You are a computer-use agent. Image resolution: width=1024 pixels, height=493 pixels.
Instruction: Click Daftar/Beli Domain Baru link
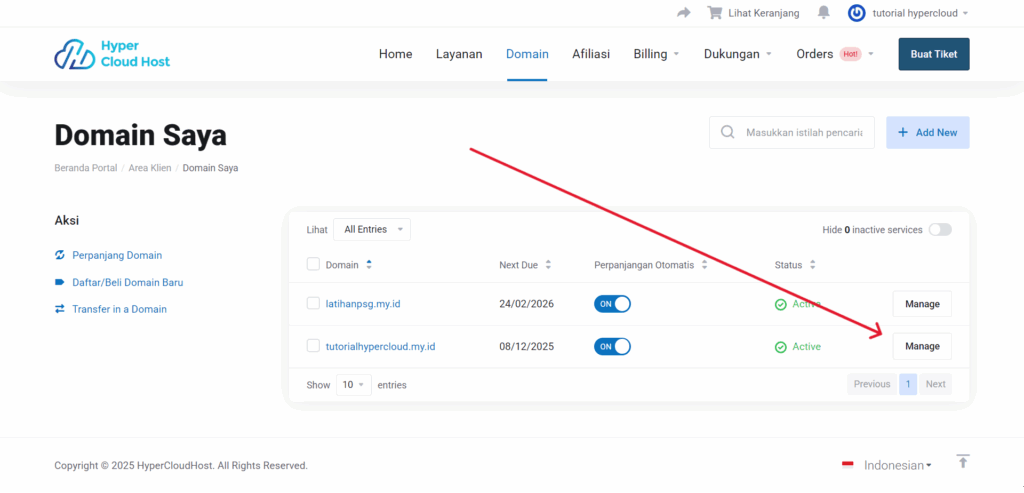click(x=128, y=283)
